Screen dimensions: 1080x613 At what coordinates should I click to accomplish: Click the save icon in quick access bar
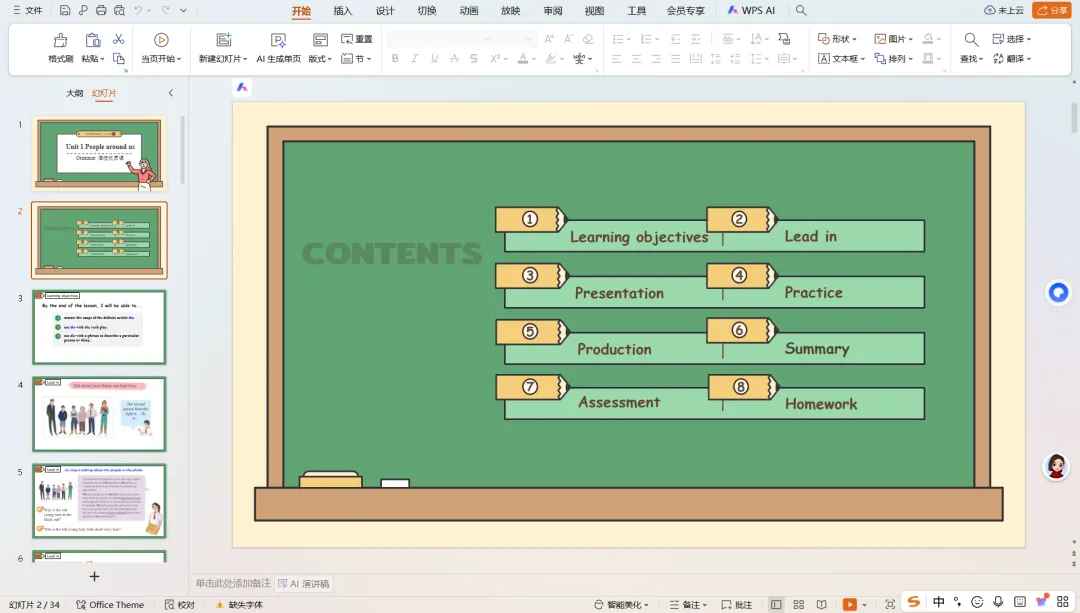[65, 11]
